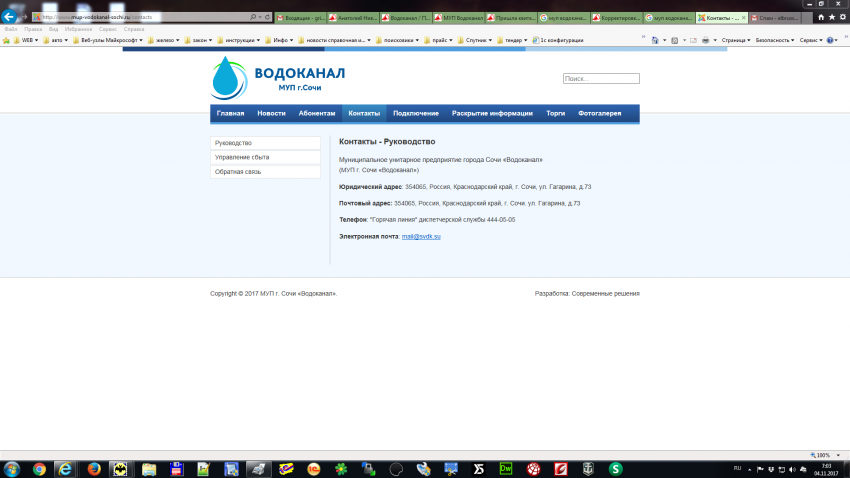This screenshot has width=850, height=478.
Task: Open 'Раскрытие информации' navigation item
Action: coord(492,114)
